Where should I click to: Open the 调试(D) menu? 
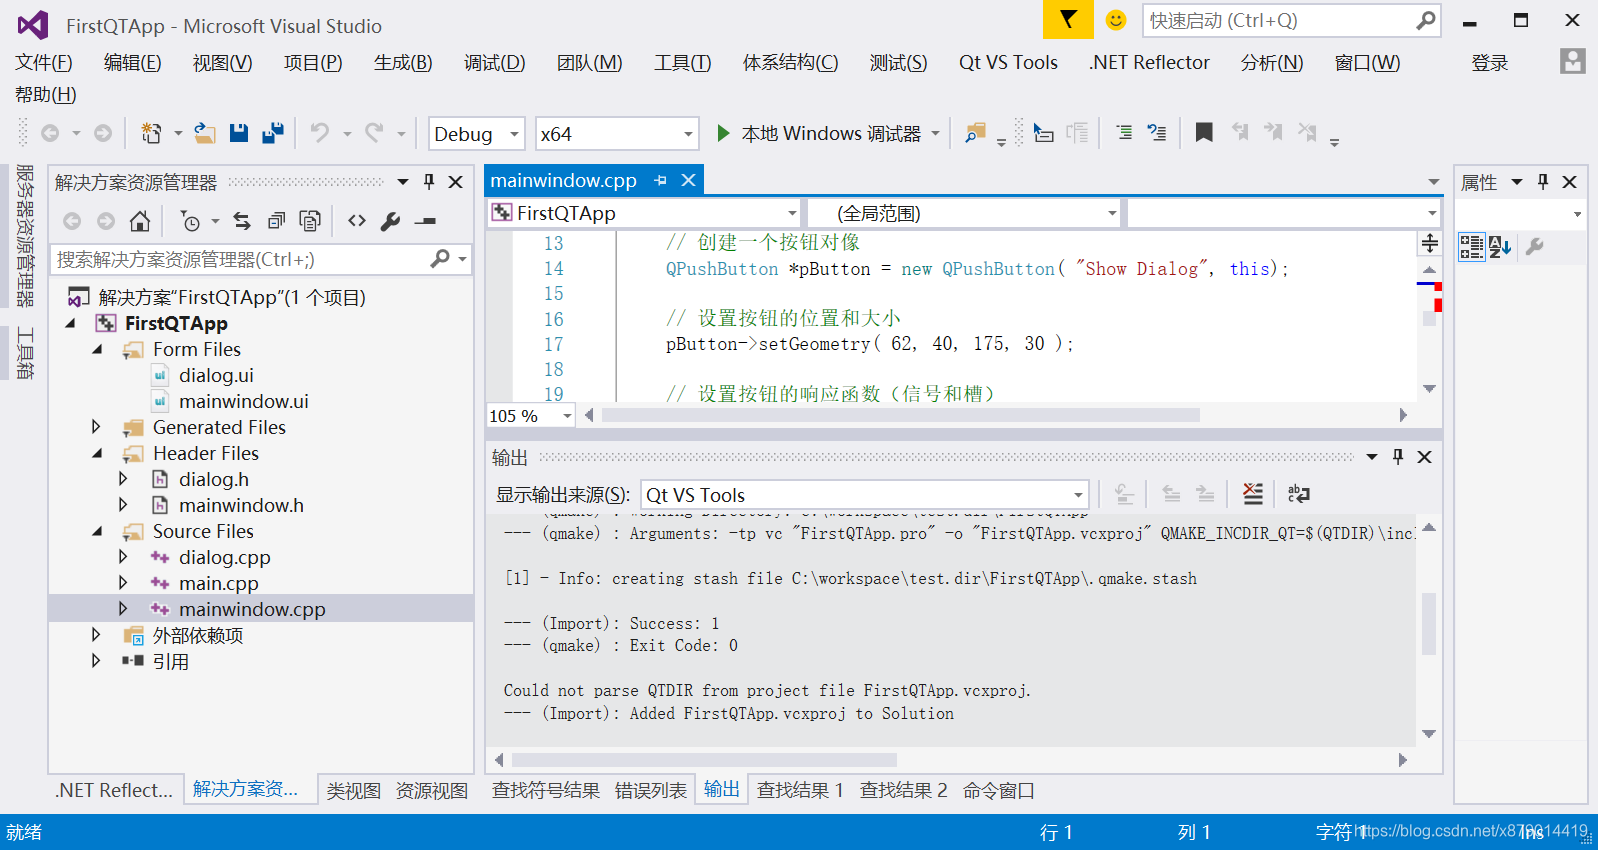494,63
